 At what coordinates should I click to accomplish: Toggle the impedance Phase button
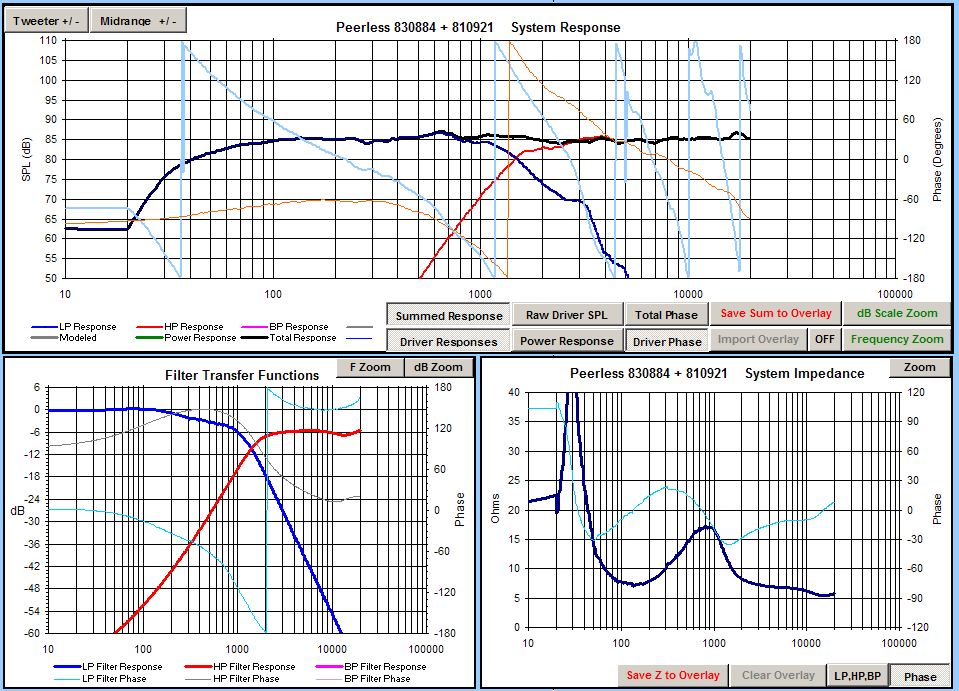[920, 676]
